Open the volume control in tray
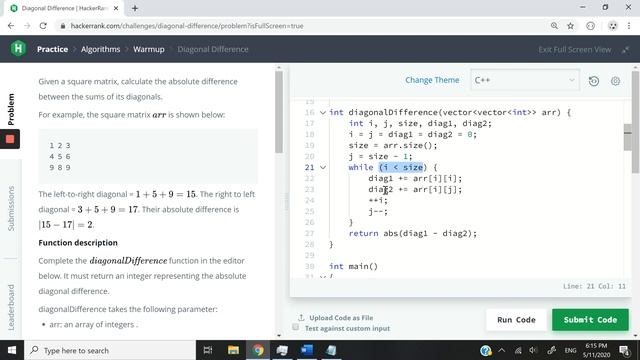The height and width of the screenshot is (360, 640). [533, 350]
